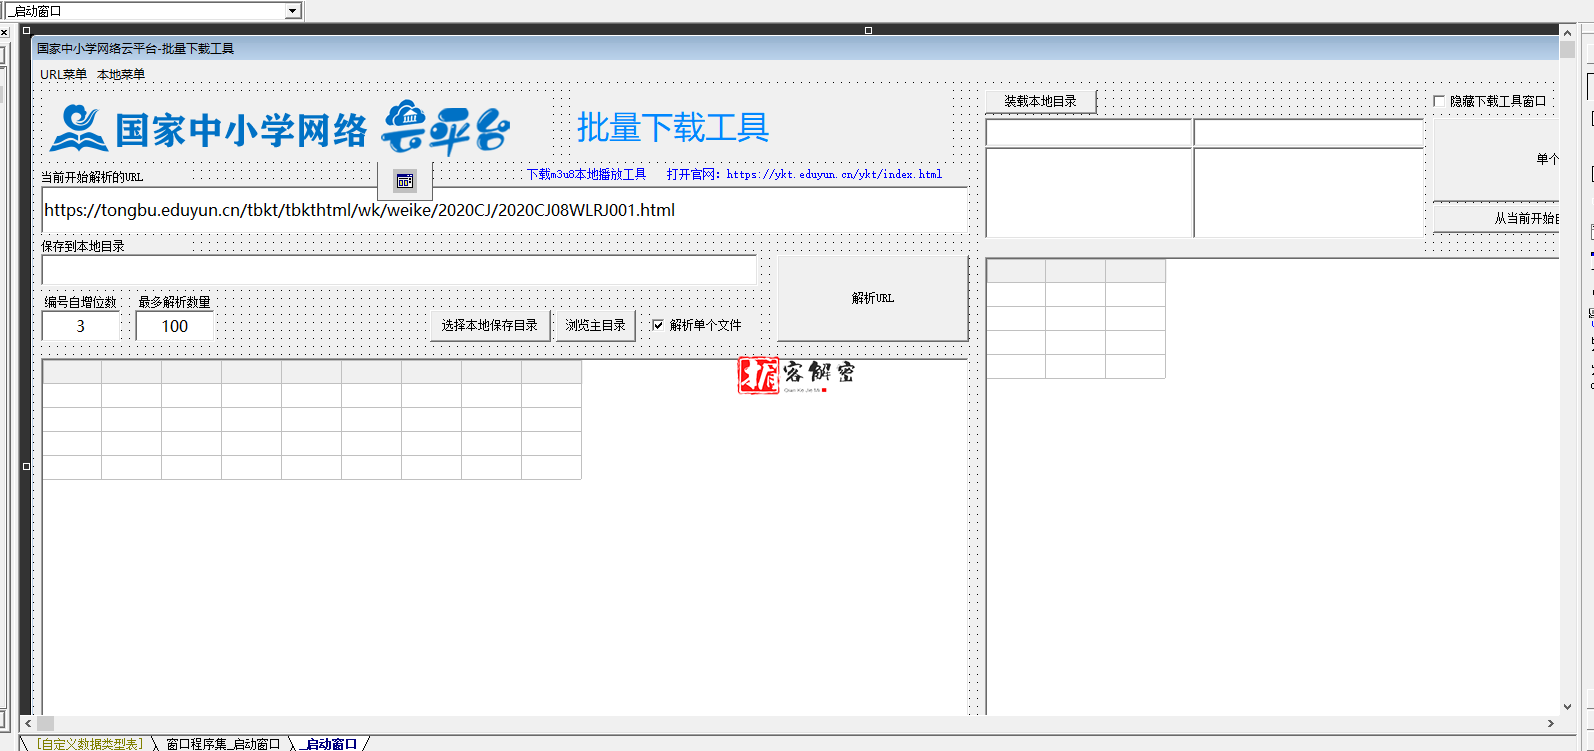Click the vertical scrollbar down arrow
The width and height of the screenshot is (1594, 751).
(1567, 707)
